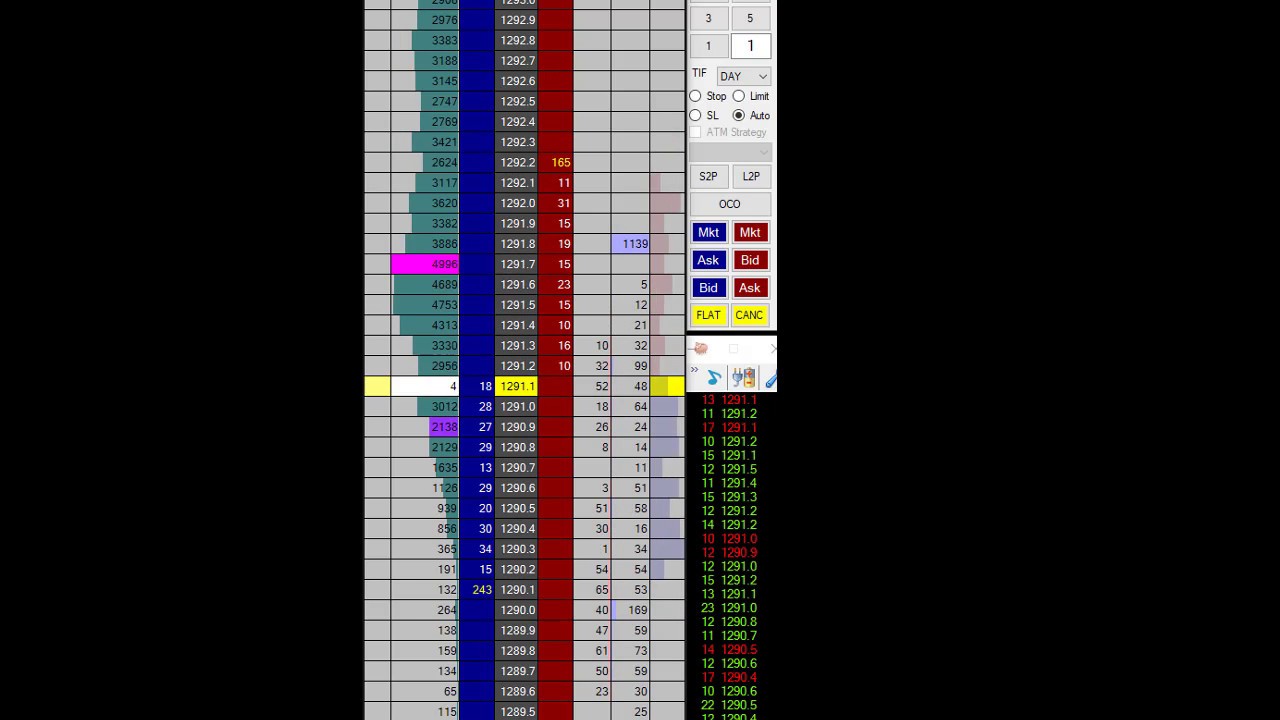Open the disabled ATM strategy combo box

tap(730, 151)
